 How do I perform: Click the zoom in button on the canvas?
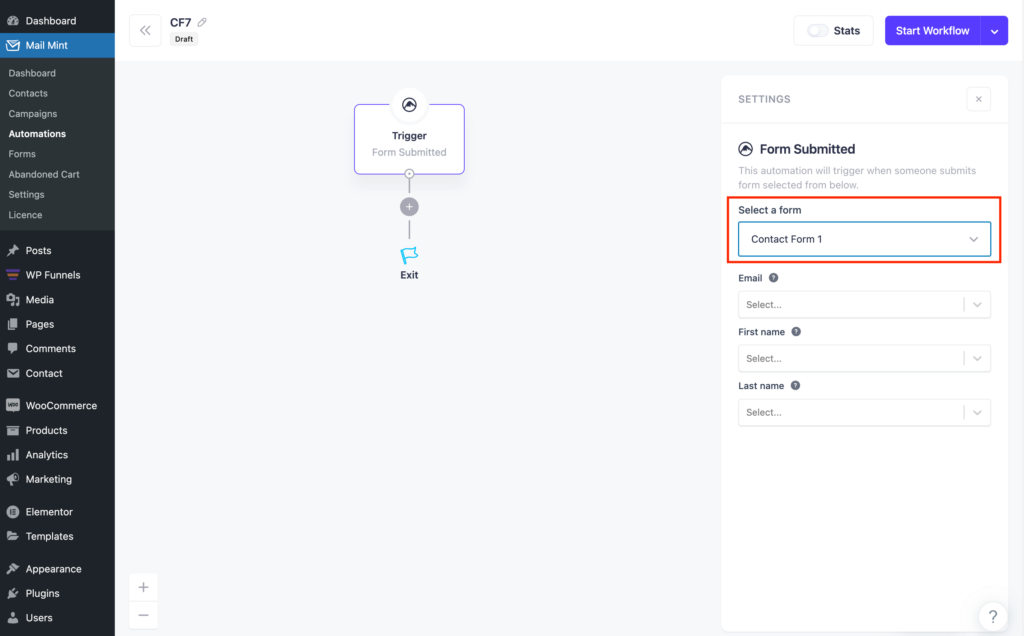pyautogui.click(x=143, y=587)
